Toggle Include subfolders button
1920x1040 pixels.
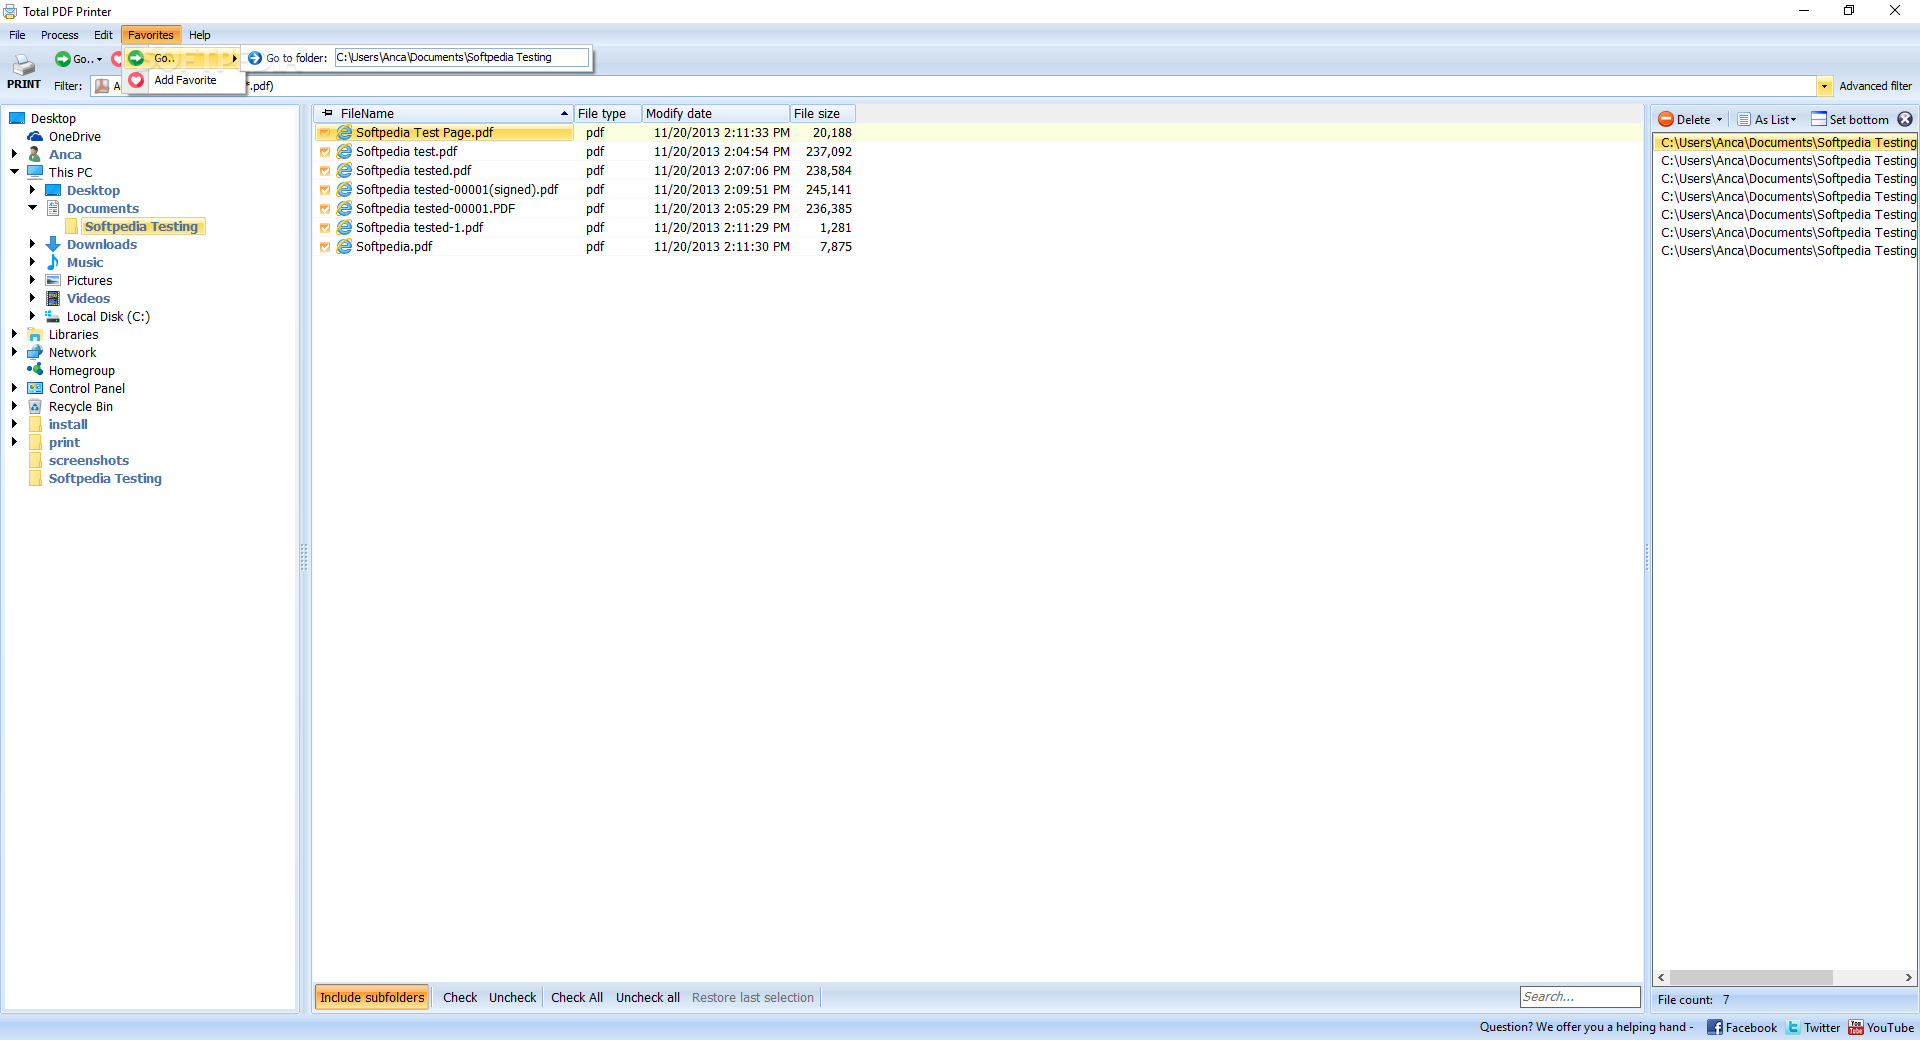pos(372,998)
